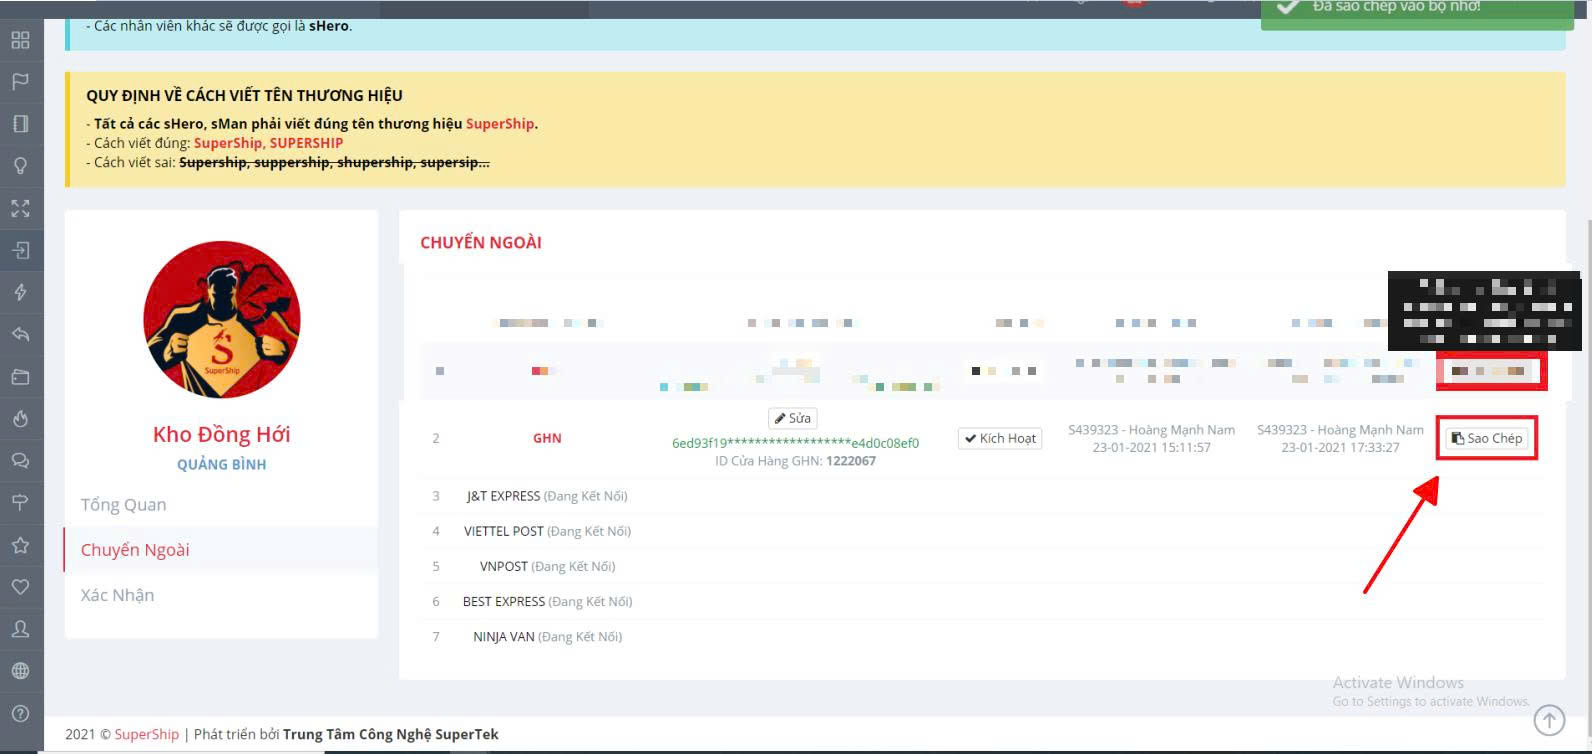Click the Sao Chép copy button for GHN
This screenshot has height=754, width=1592.
click(x=1487, y=438)
